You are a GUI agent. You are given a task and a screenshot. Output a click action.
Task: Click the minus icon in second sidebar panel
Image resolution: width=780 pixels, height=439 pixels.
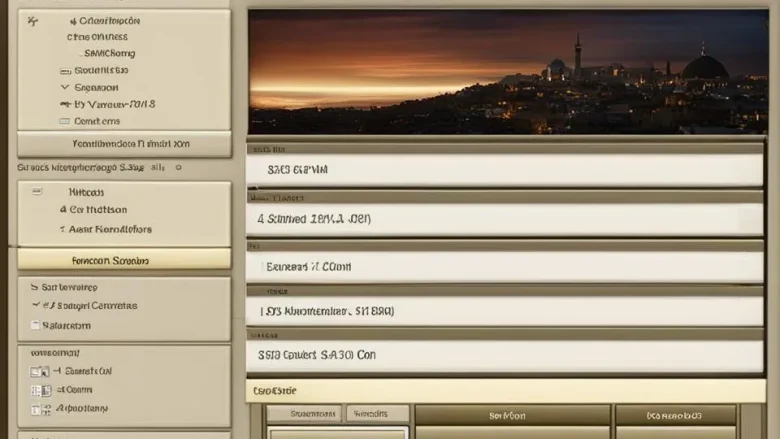click(x=37, y=191)
